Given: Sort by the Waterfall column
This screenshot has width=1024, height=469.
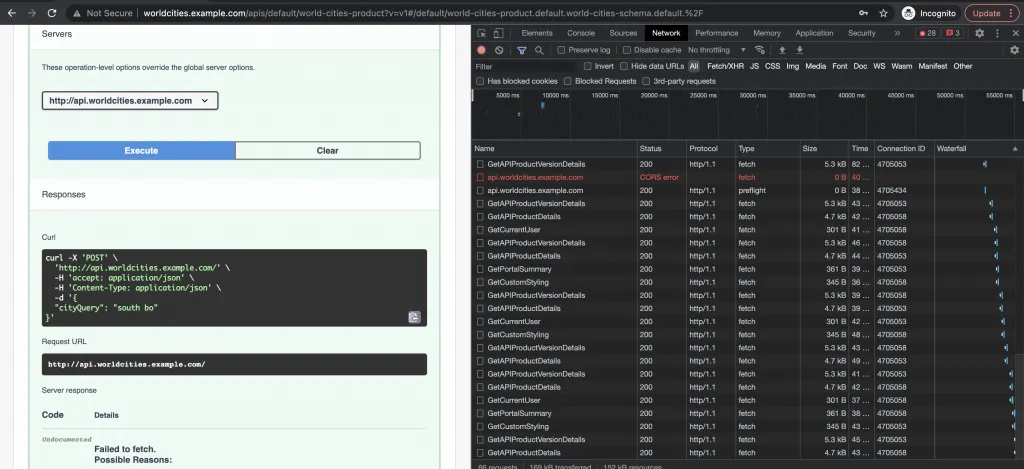Looking at the screenshot, I should pos(976,149).
